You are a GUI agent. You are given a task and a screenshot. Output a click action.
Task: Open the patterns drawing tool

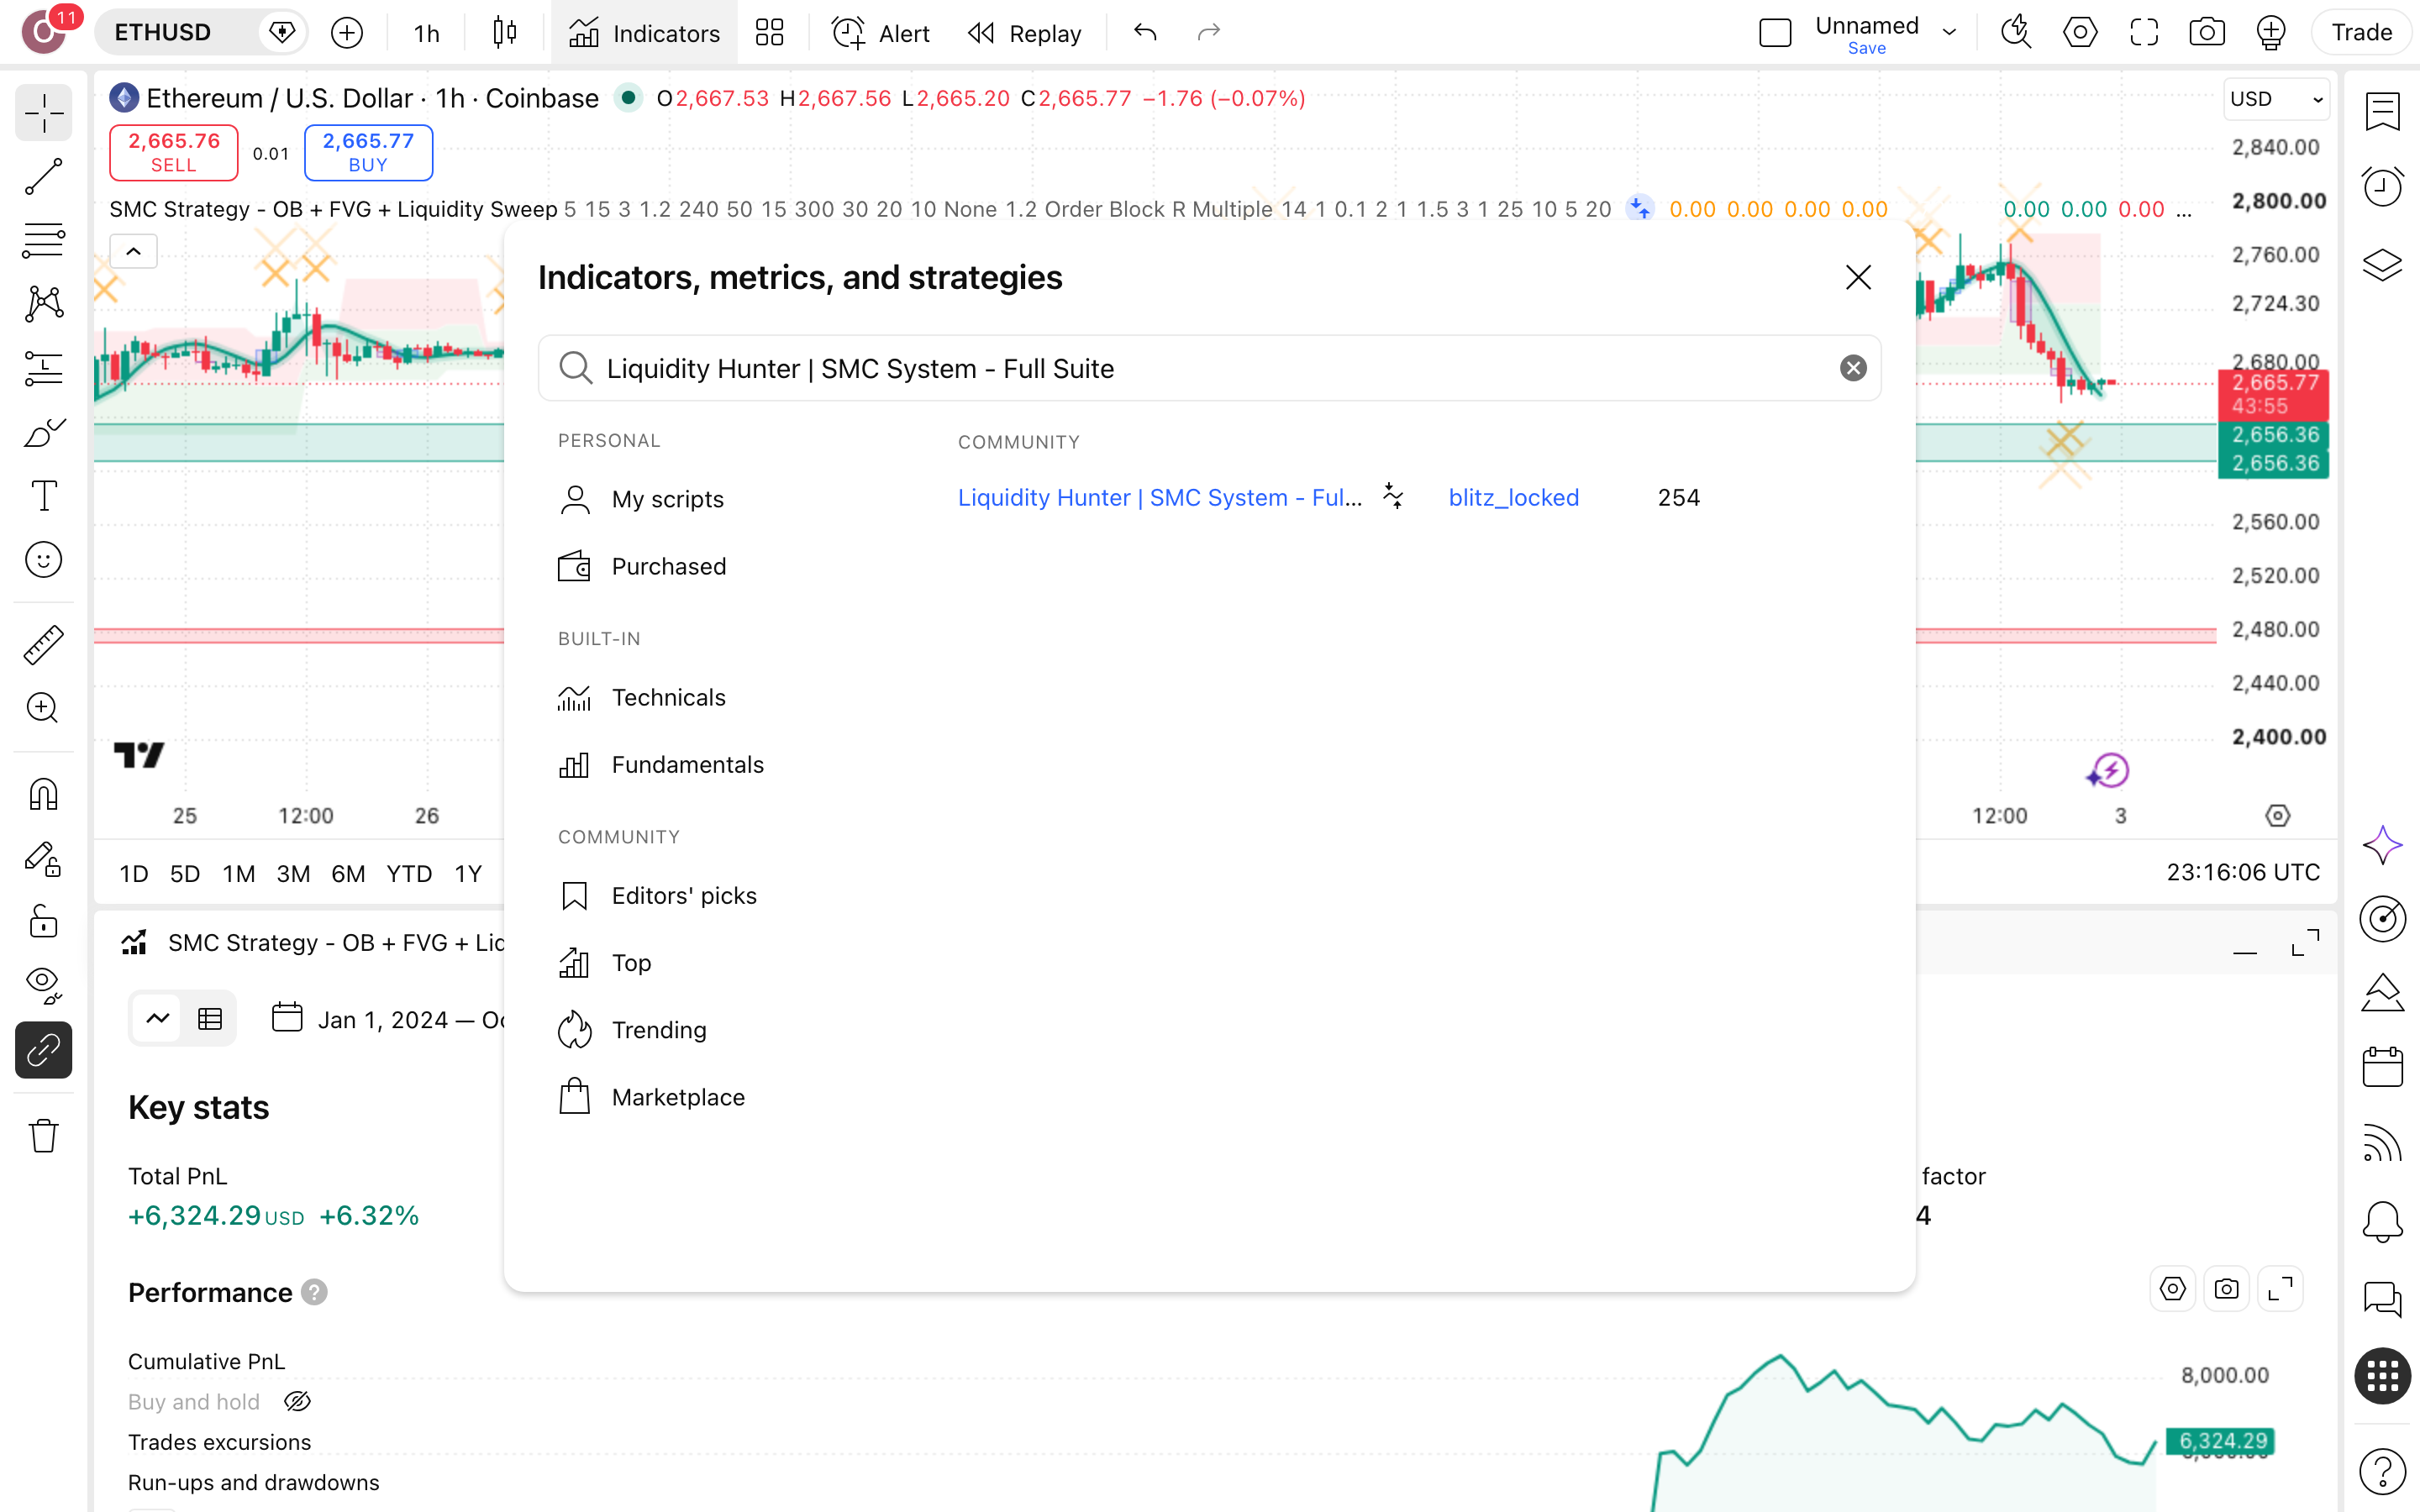(x=43, y=304)
